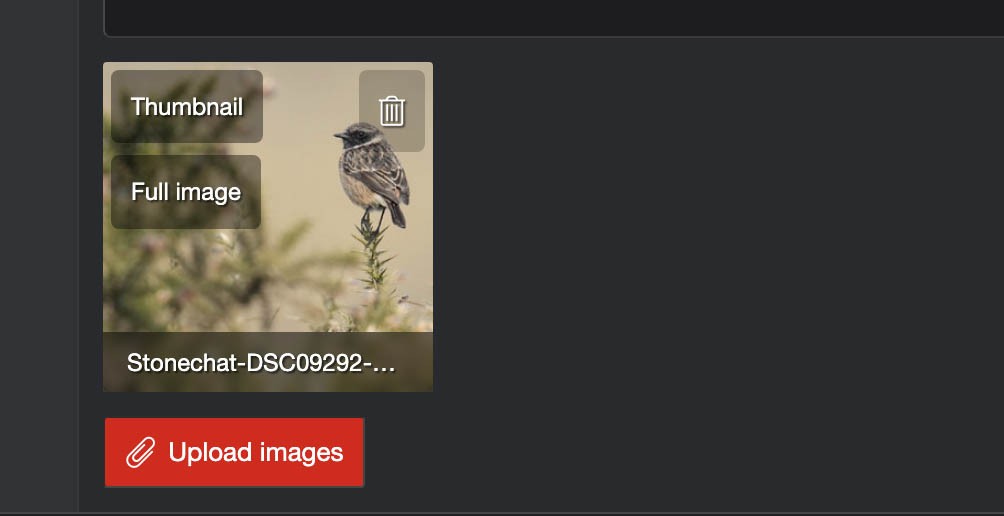The width and height of the screenshot is (1004, 516).
Task: Click the gorse sprig below the perched bird
Action: pyautogui.click(x=375, y=259)
